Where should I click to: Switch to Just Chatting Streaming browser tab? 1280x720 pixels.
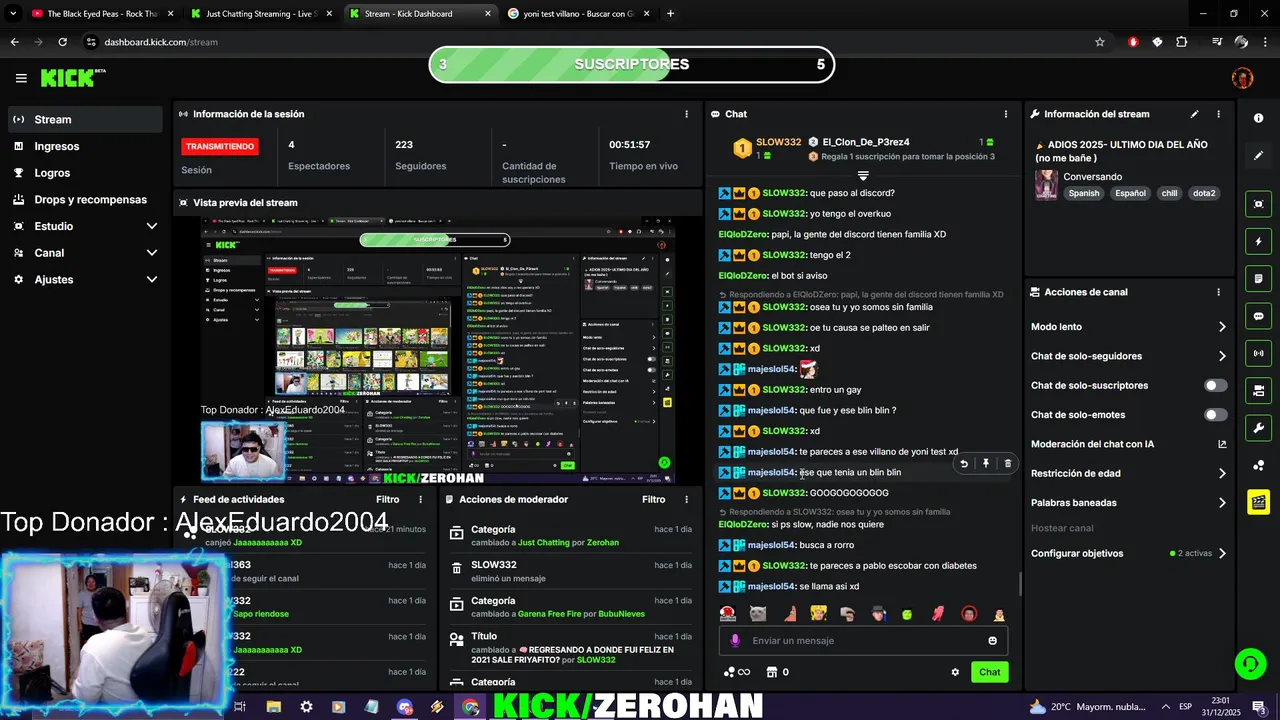click(260, 14)
